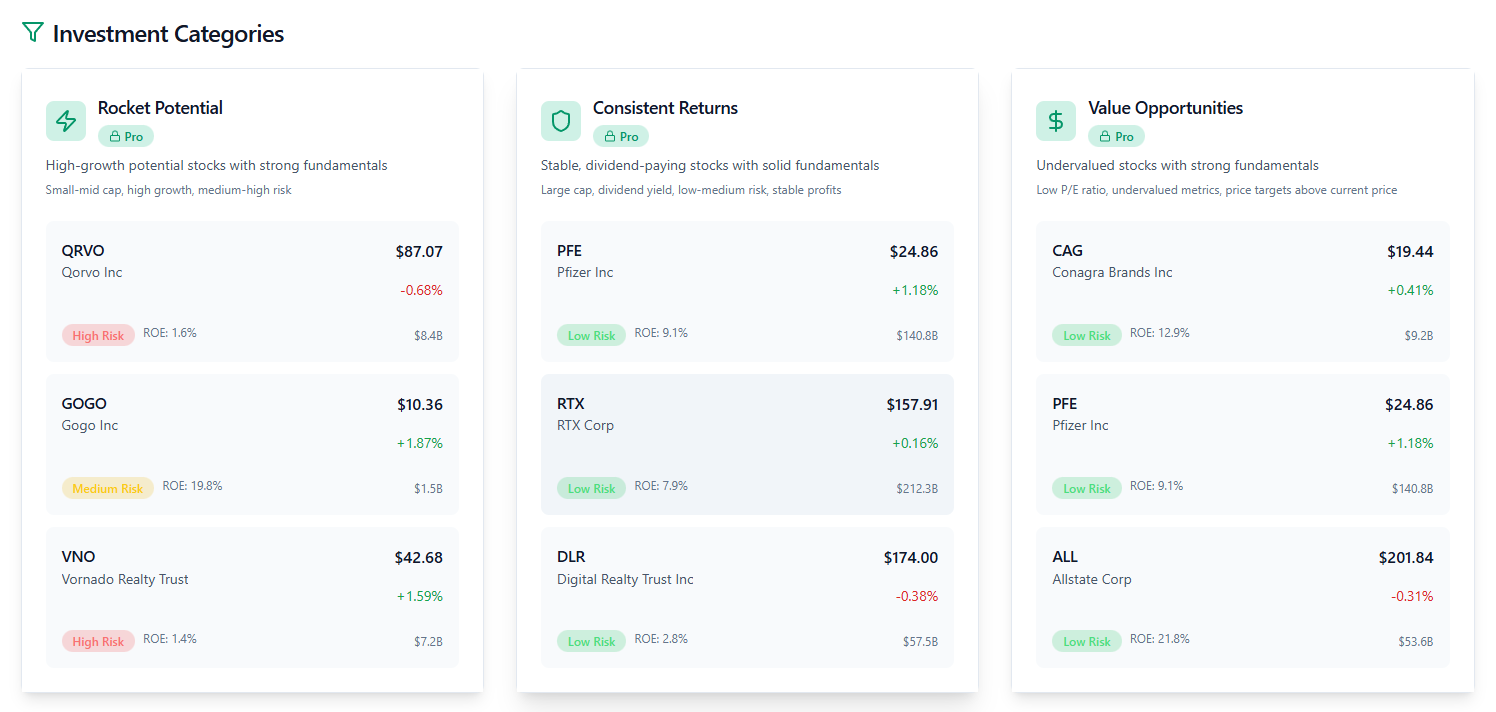Click the Low Risk badge on RTX
This screenshot has width=1496, height=712.
(591, 488)
